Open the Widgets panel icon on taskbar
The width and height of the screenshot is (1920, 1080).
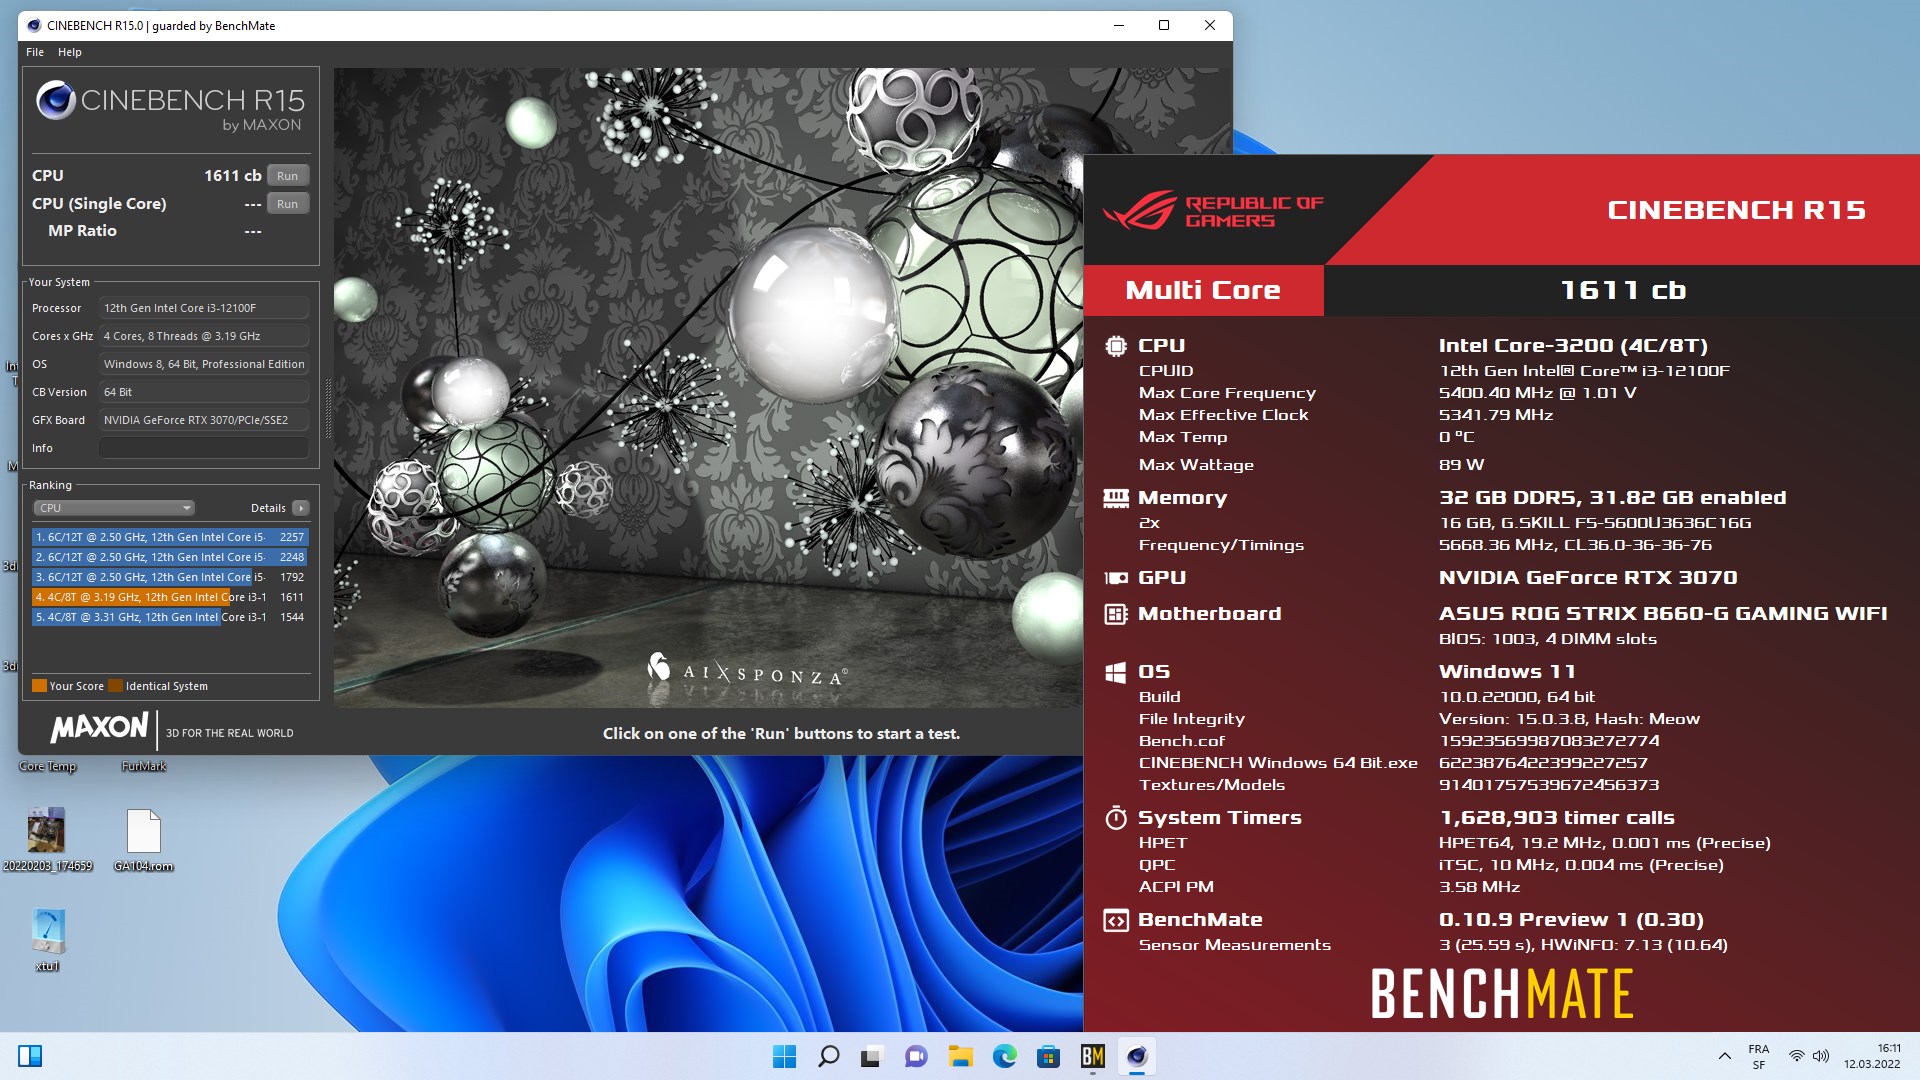(x=30, y=1056)
